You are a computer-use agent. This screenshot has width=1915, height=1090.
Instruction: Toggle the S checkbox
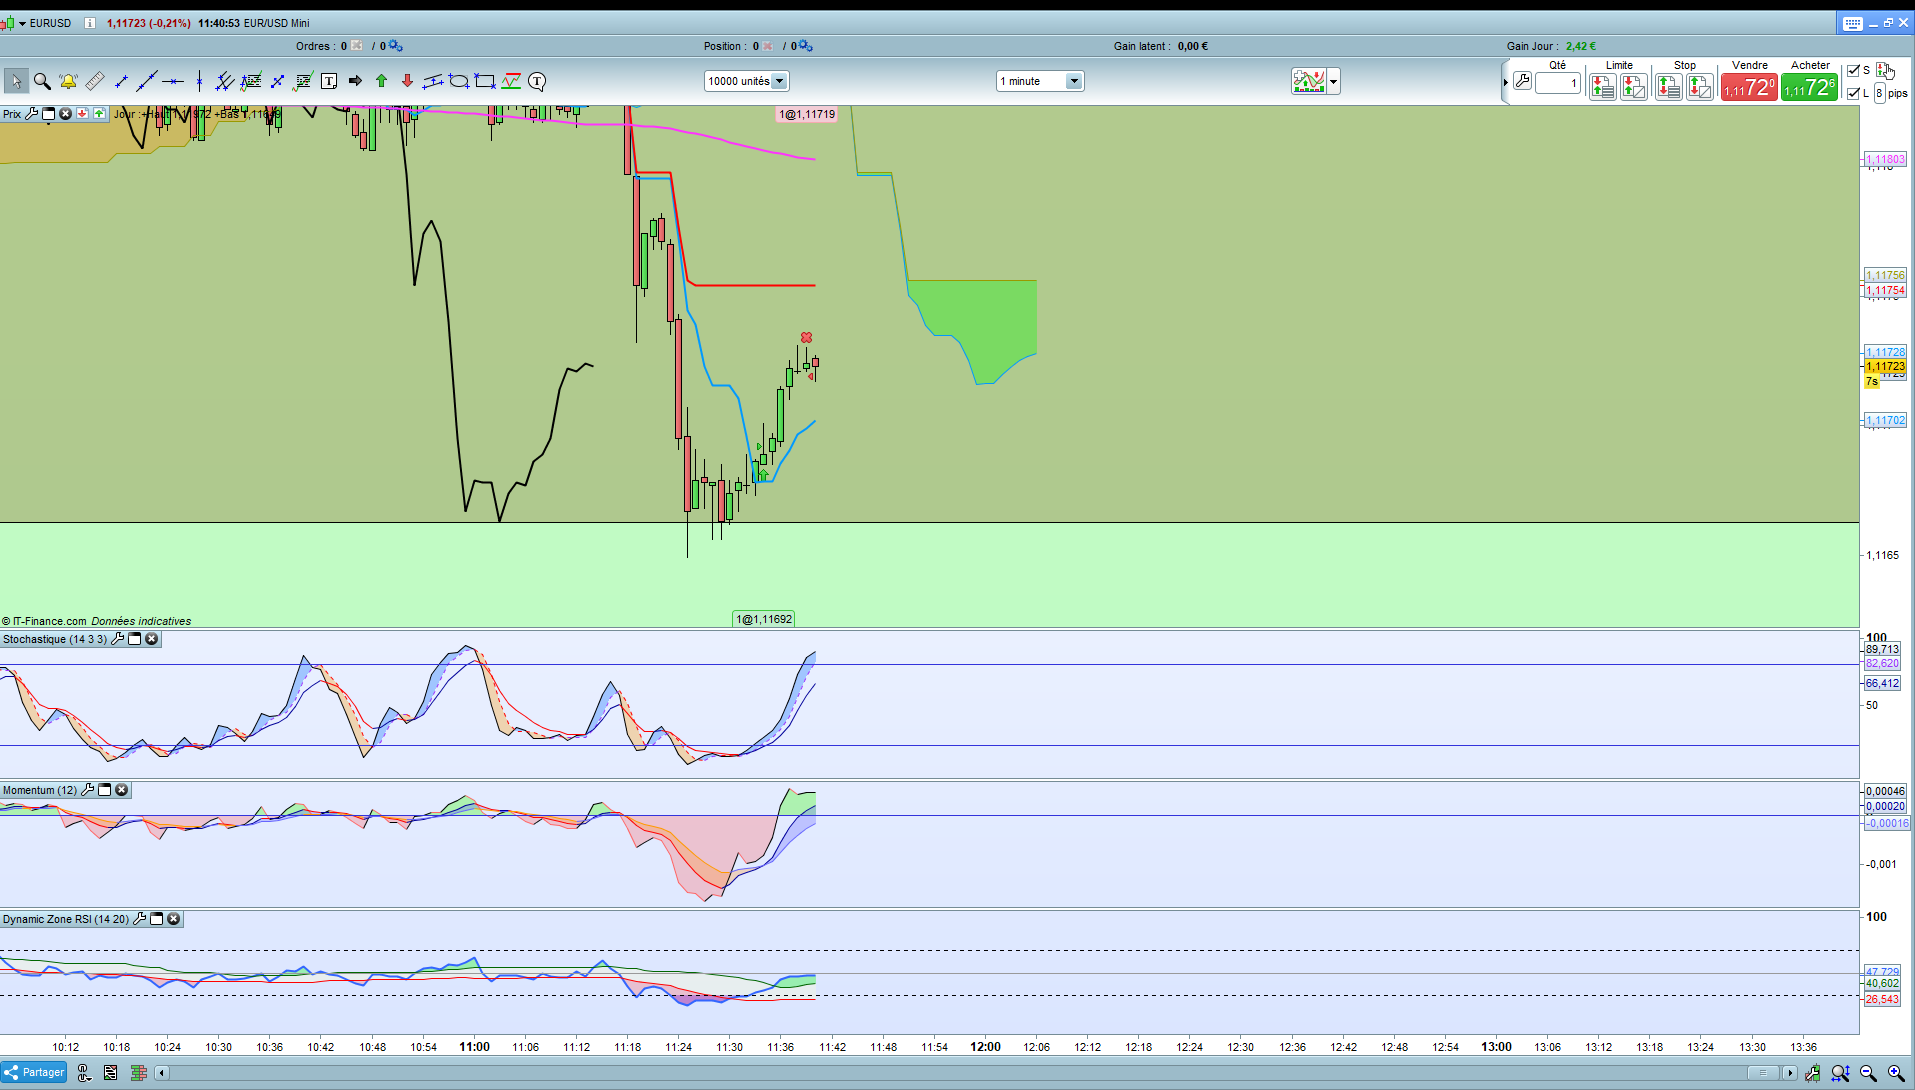point(1853,70)
